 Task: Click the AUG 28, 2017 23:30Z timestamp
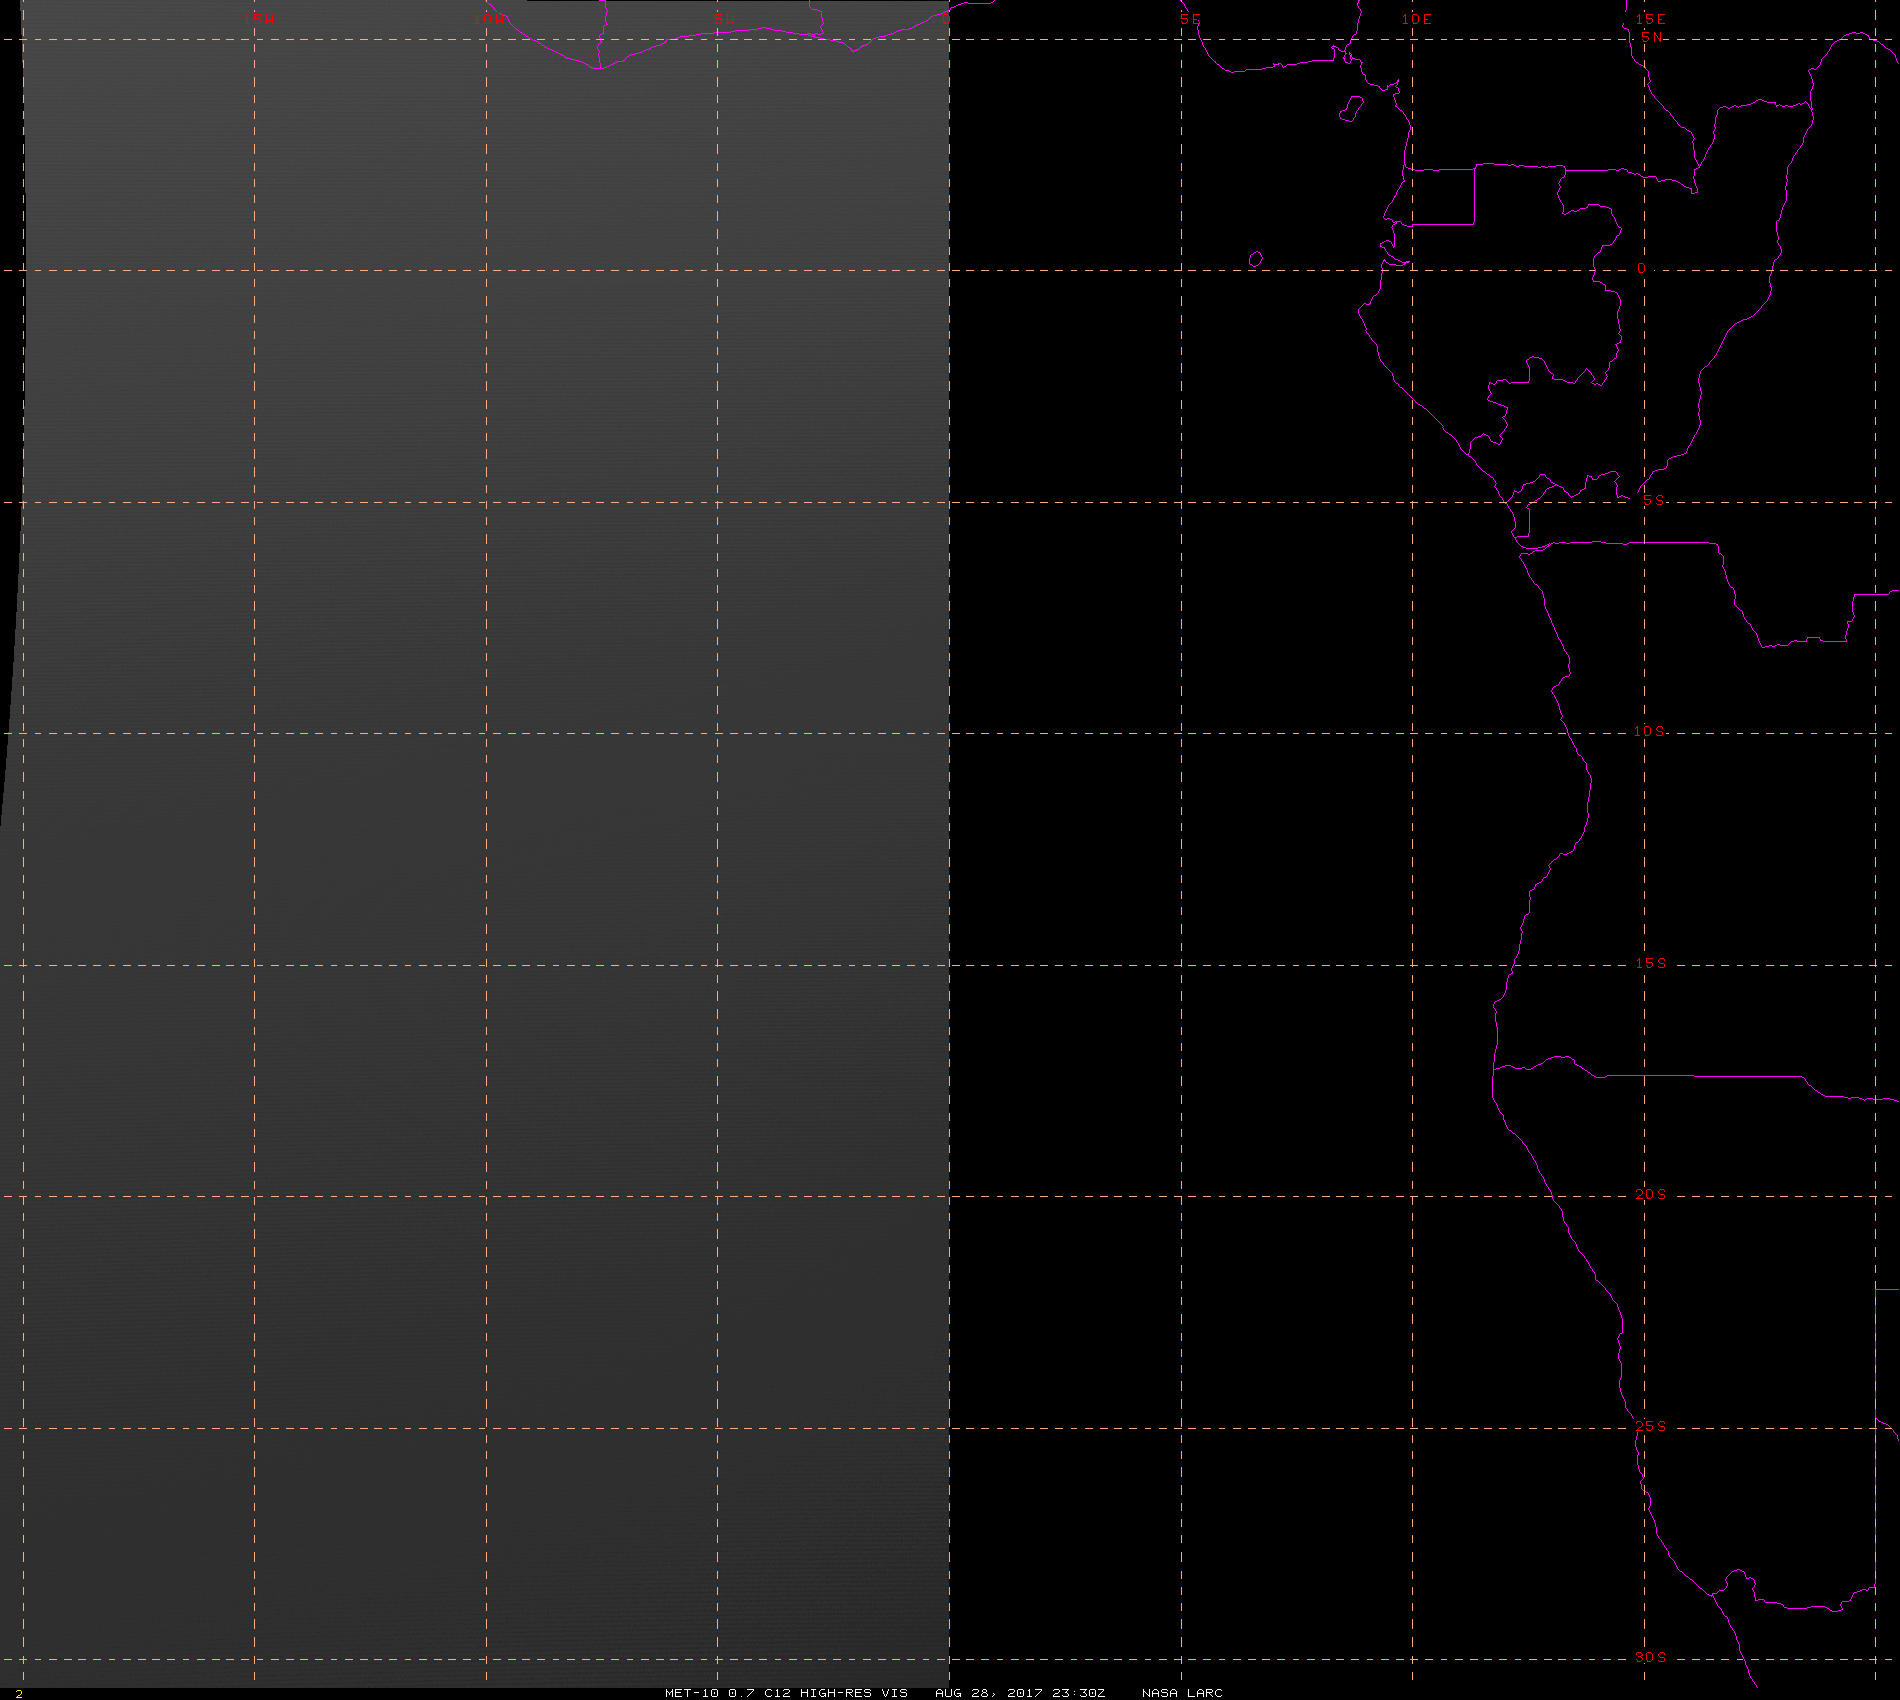1020,1692
